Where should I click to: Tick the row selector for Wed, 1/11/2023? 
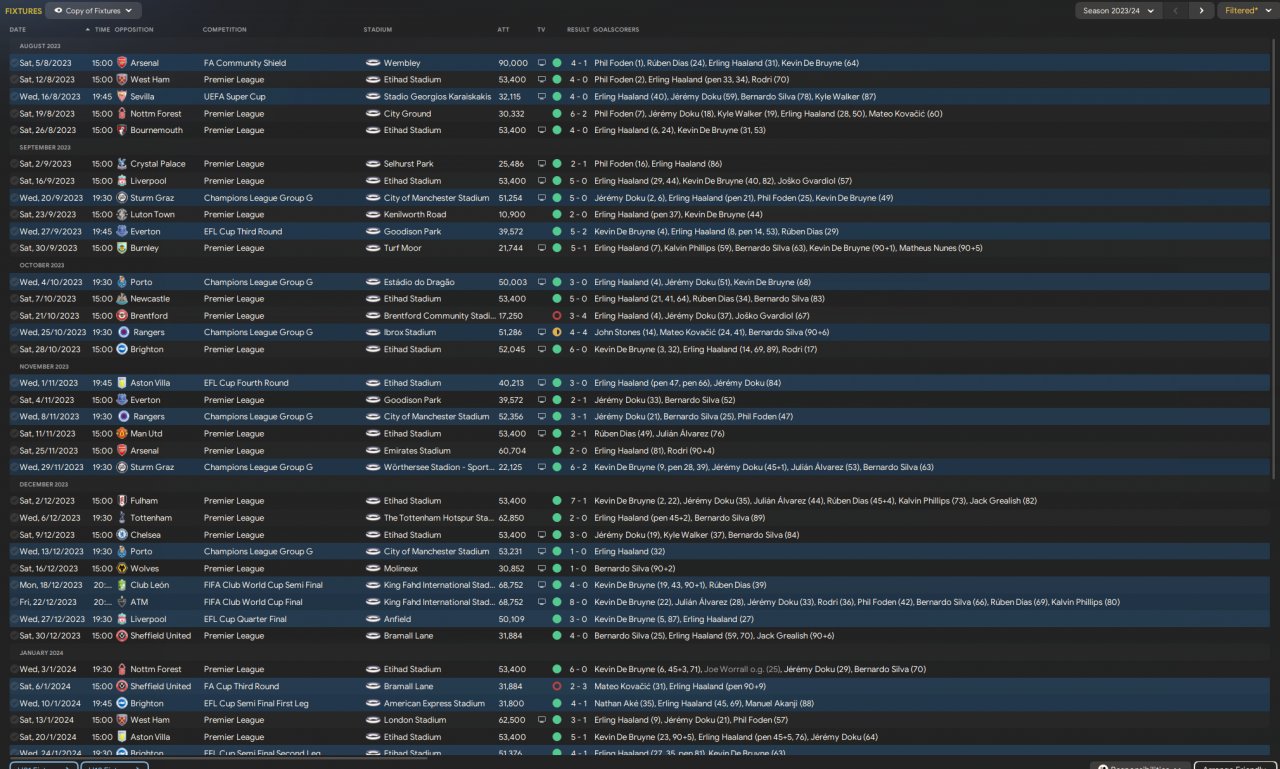point(14,383)
